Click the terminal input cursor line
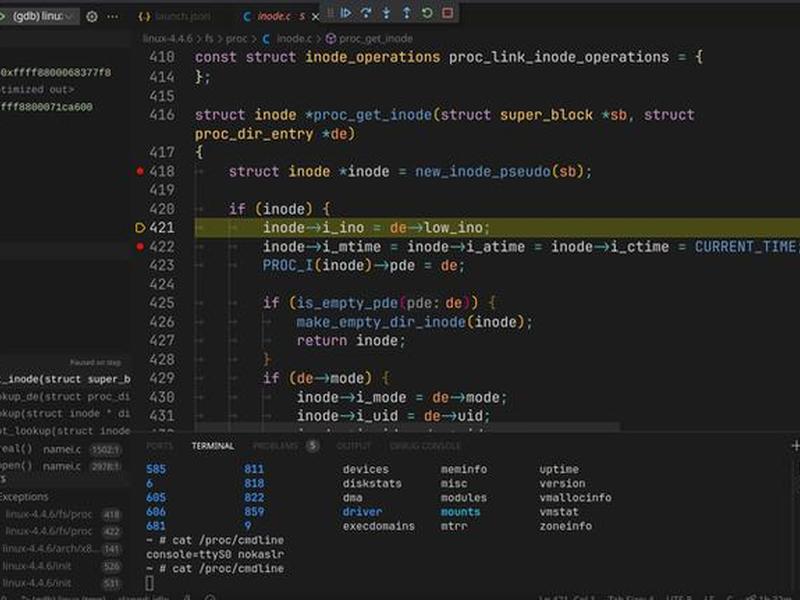Viewport: 800px width, 600px height. (149, 583)
